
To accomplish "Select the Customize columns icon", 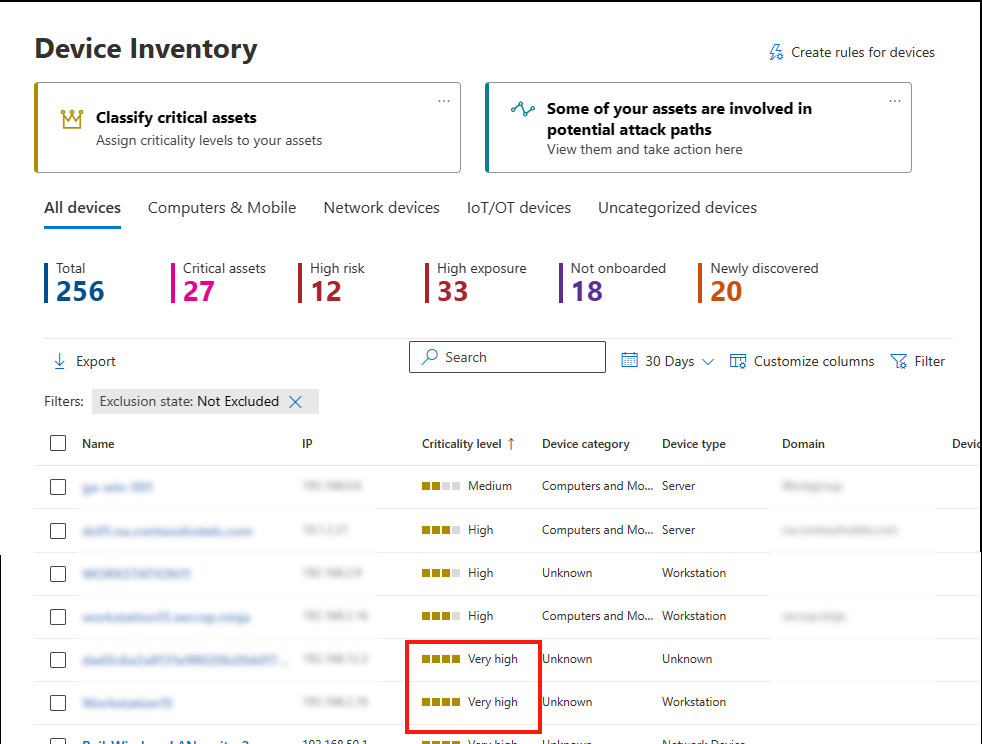I will [x=739, y=361].
